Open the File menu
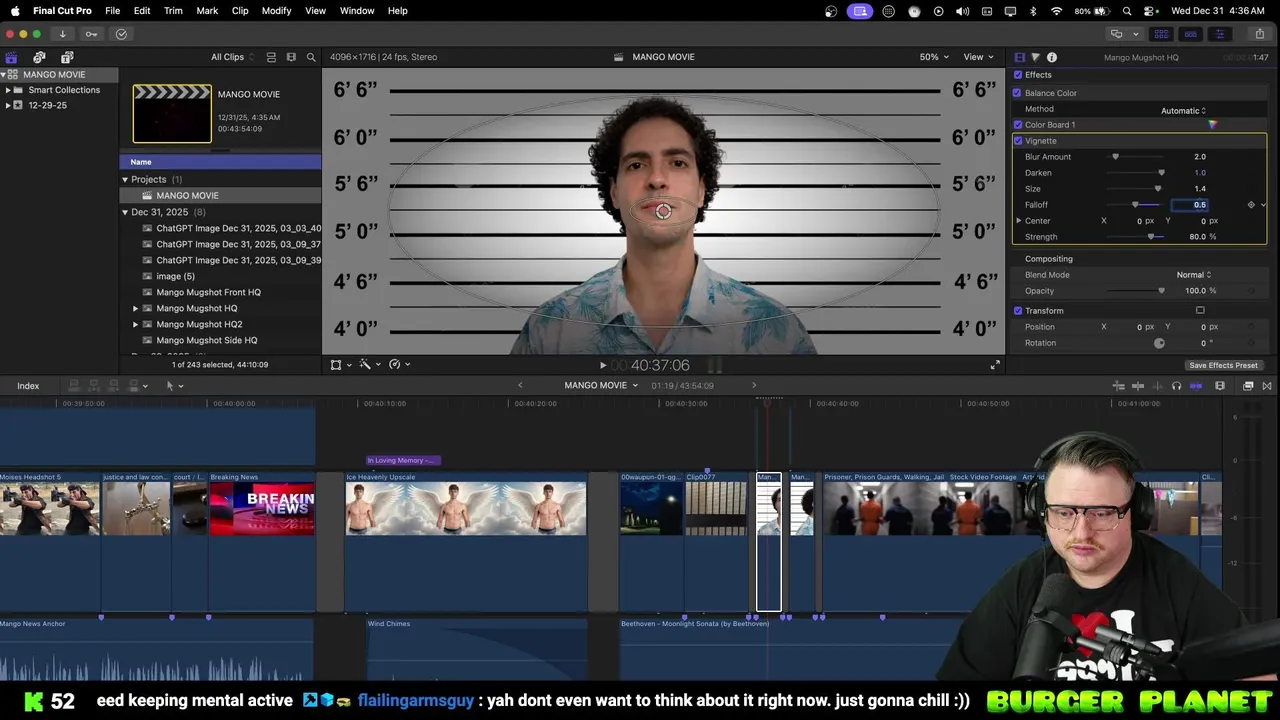Screen dimensions: 1280x720 click(113, 10)
